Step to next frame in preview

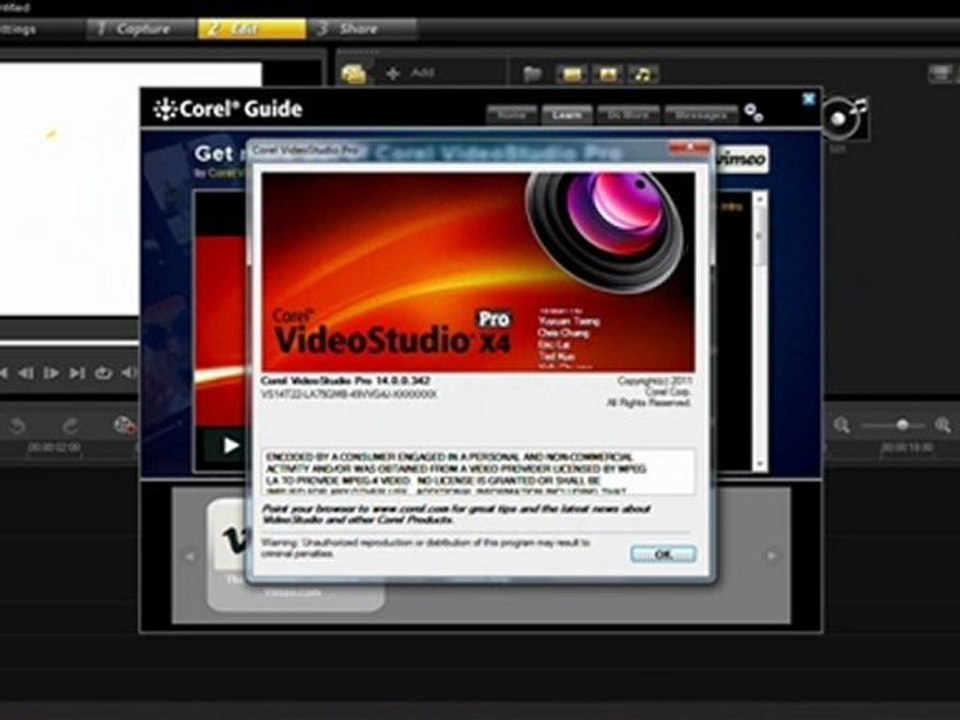pos(51,372)
